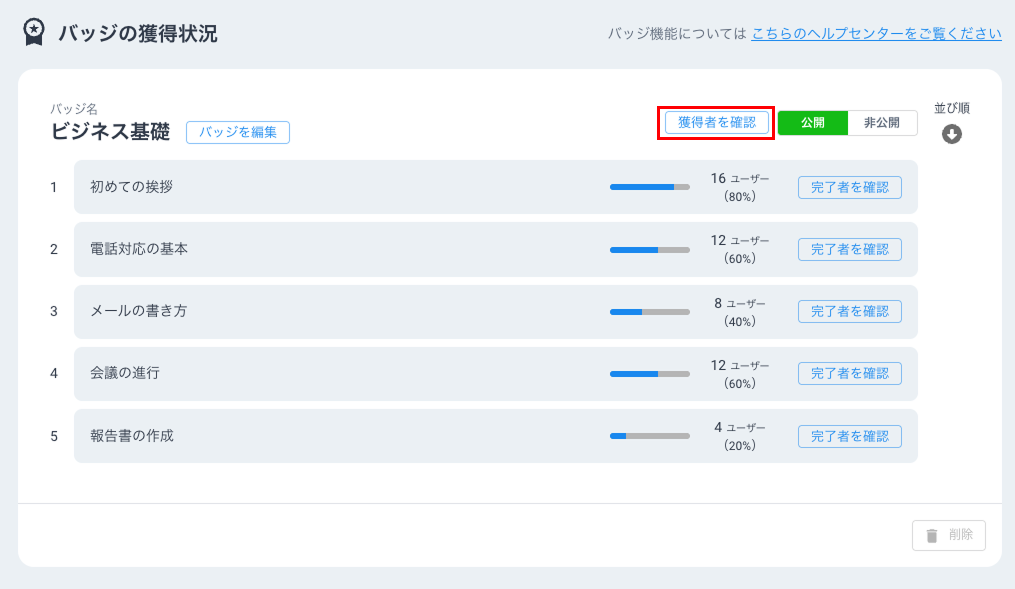View completers for 会議の進行
Viewport: 1015px width, 589px height.
pyautogui.click(x=849, y=373)
